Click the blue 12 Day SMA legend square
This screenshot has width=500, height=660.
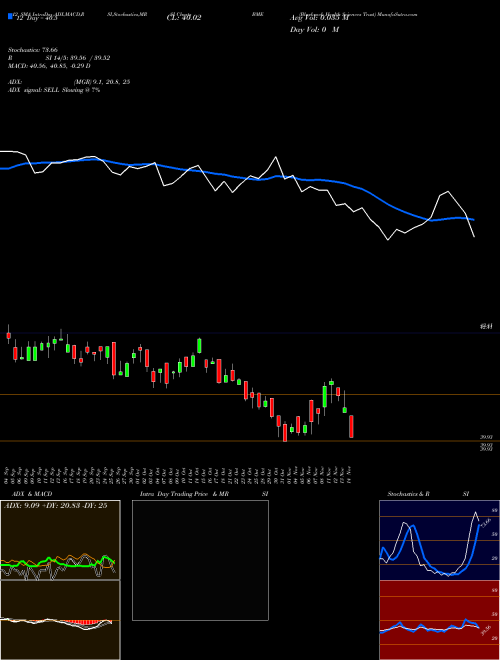point(10,17)
